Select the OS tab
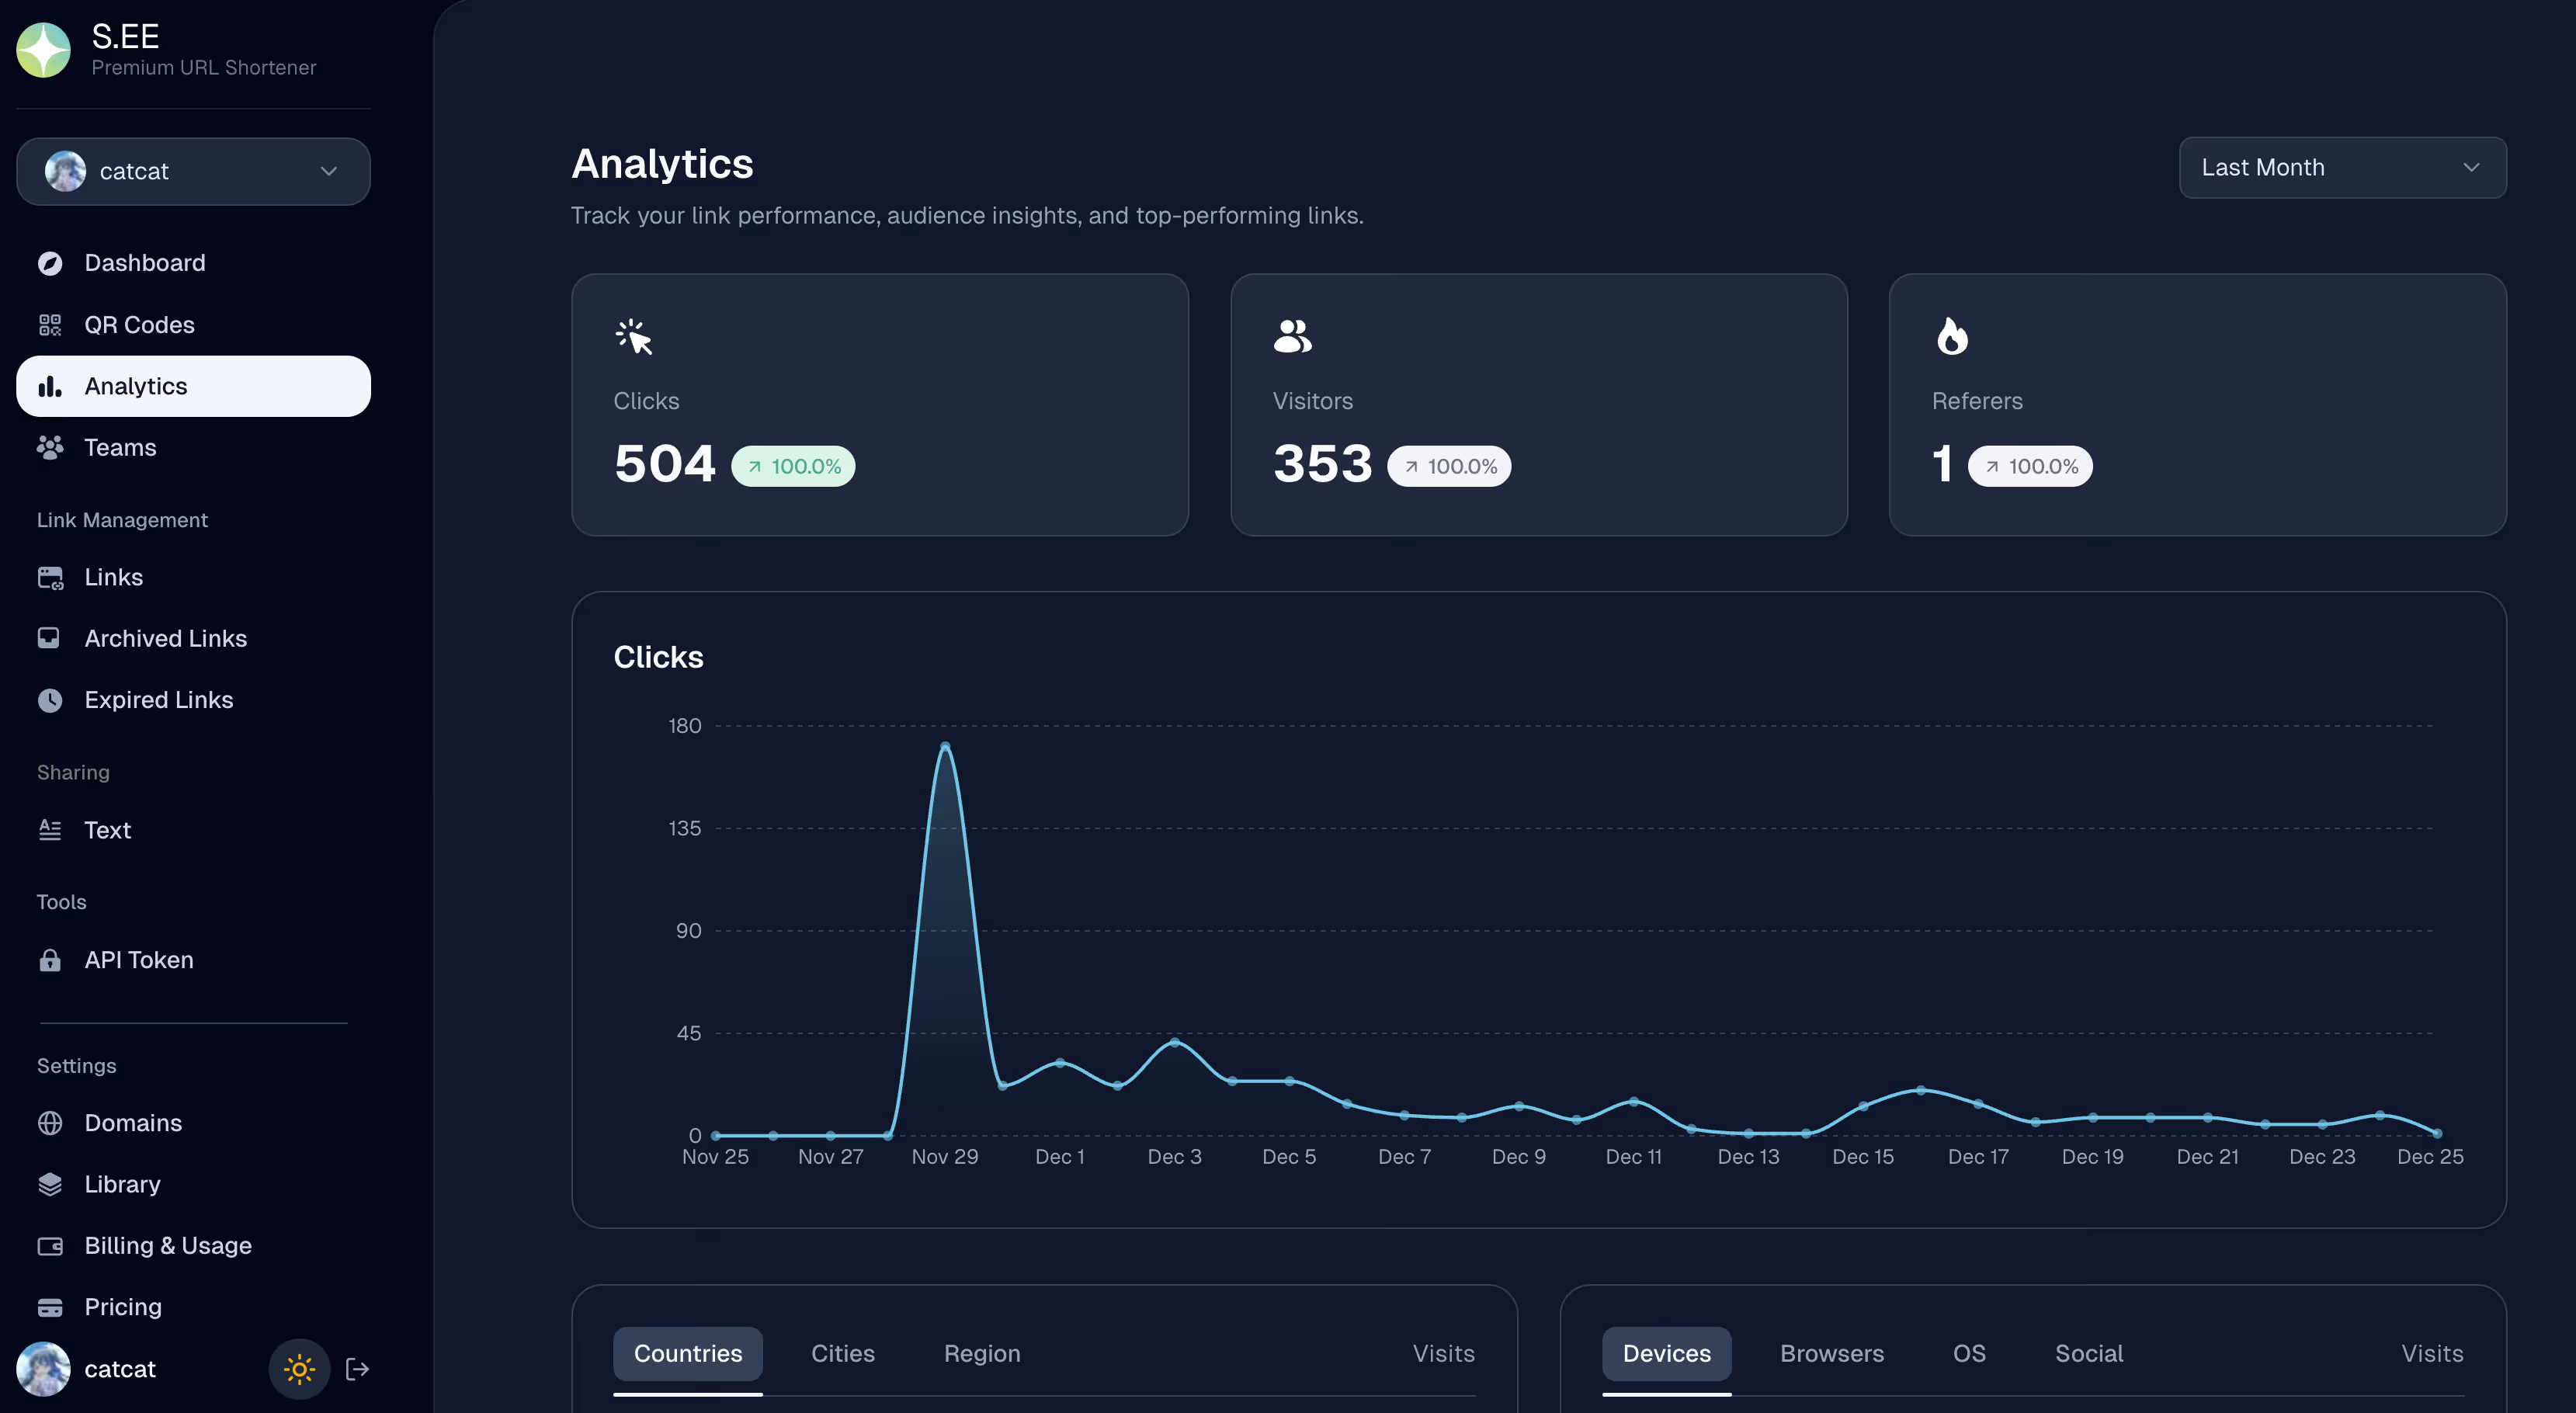Viewport: 2576px width, 1413px height. (1968, 1353)
